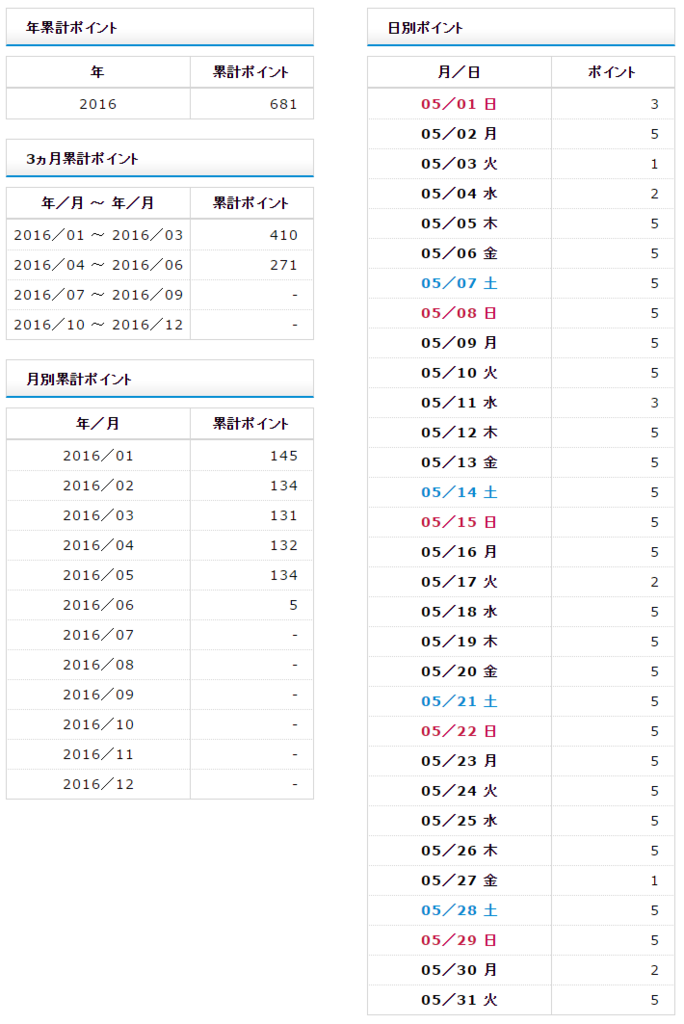Image resolution: width=684 pixels, height=1024 pixels.
Task: Click the 05/07 土 date row
Action: [521, 283]
